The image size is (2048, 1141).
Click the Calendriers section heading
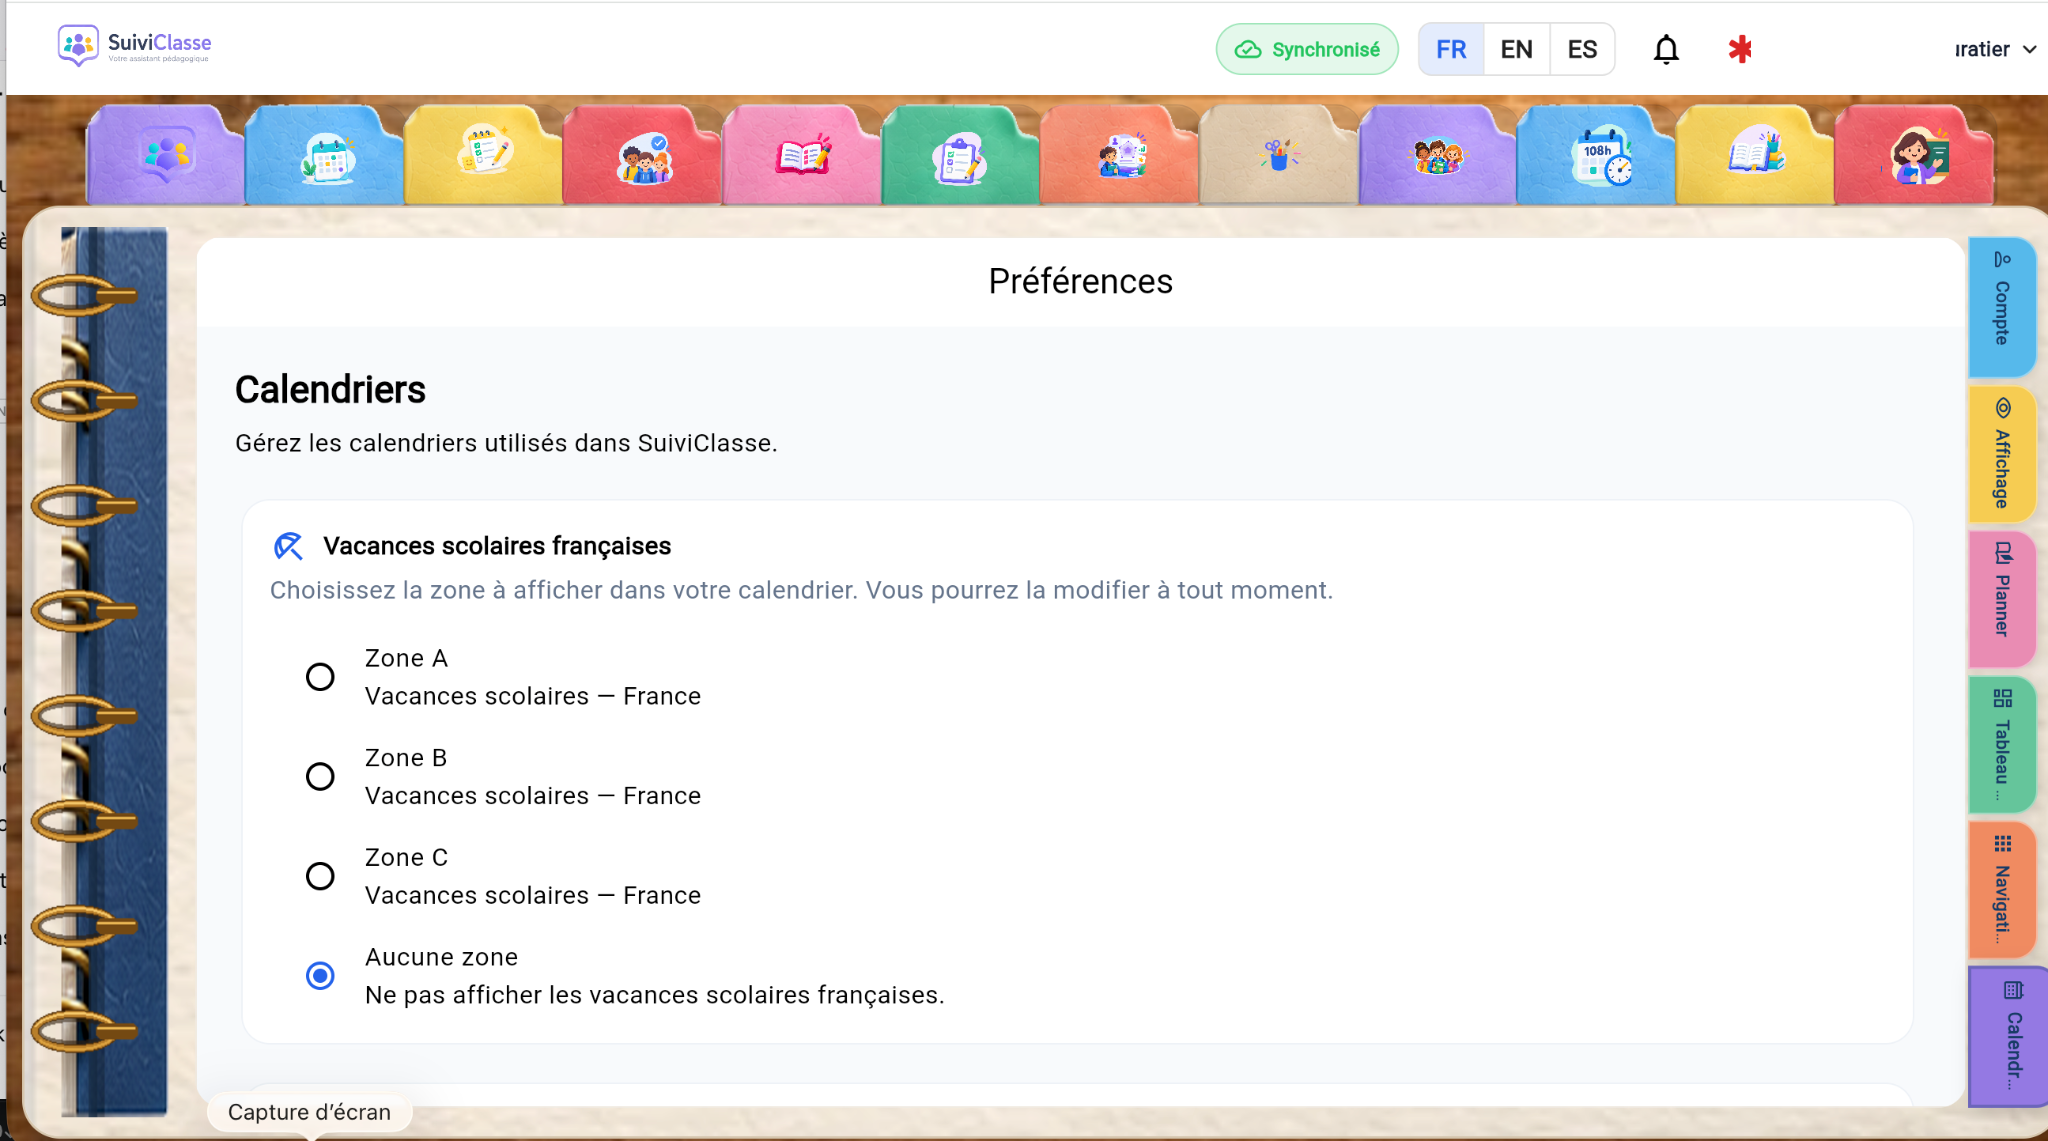click(330, 390)
